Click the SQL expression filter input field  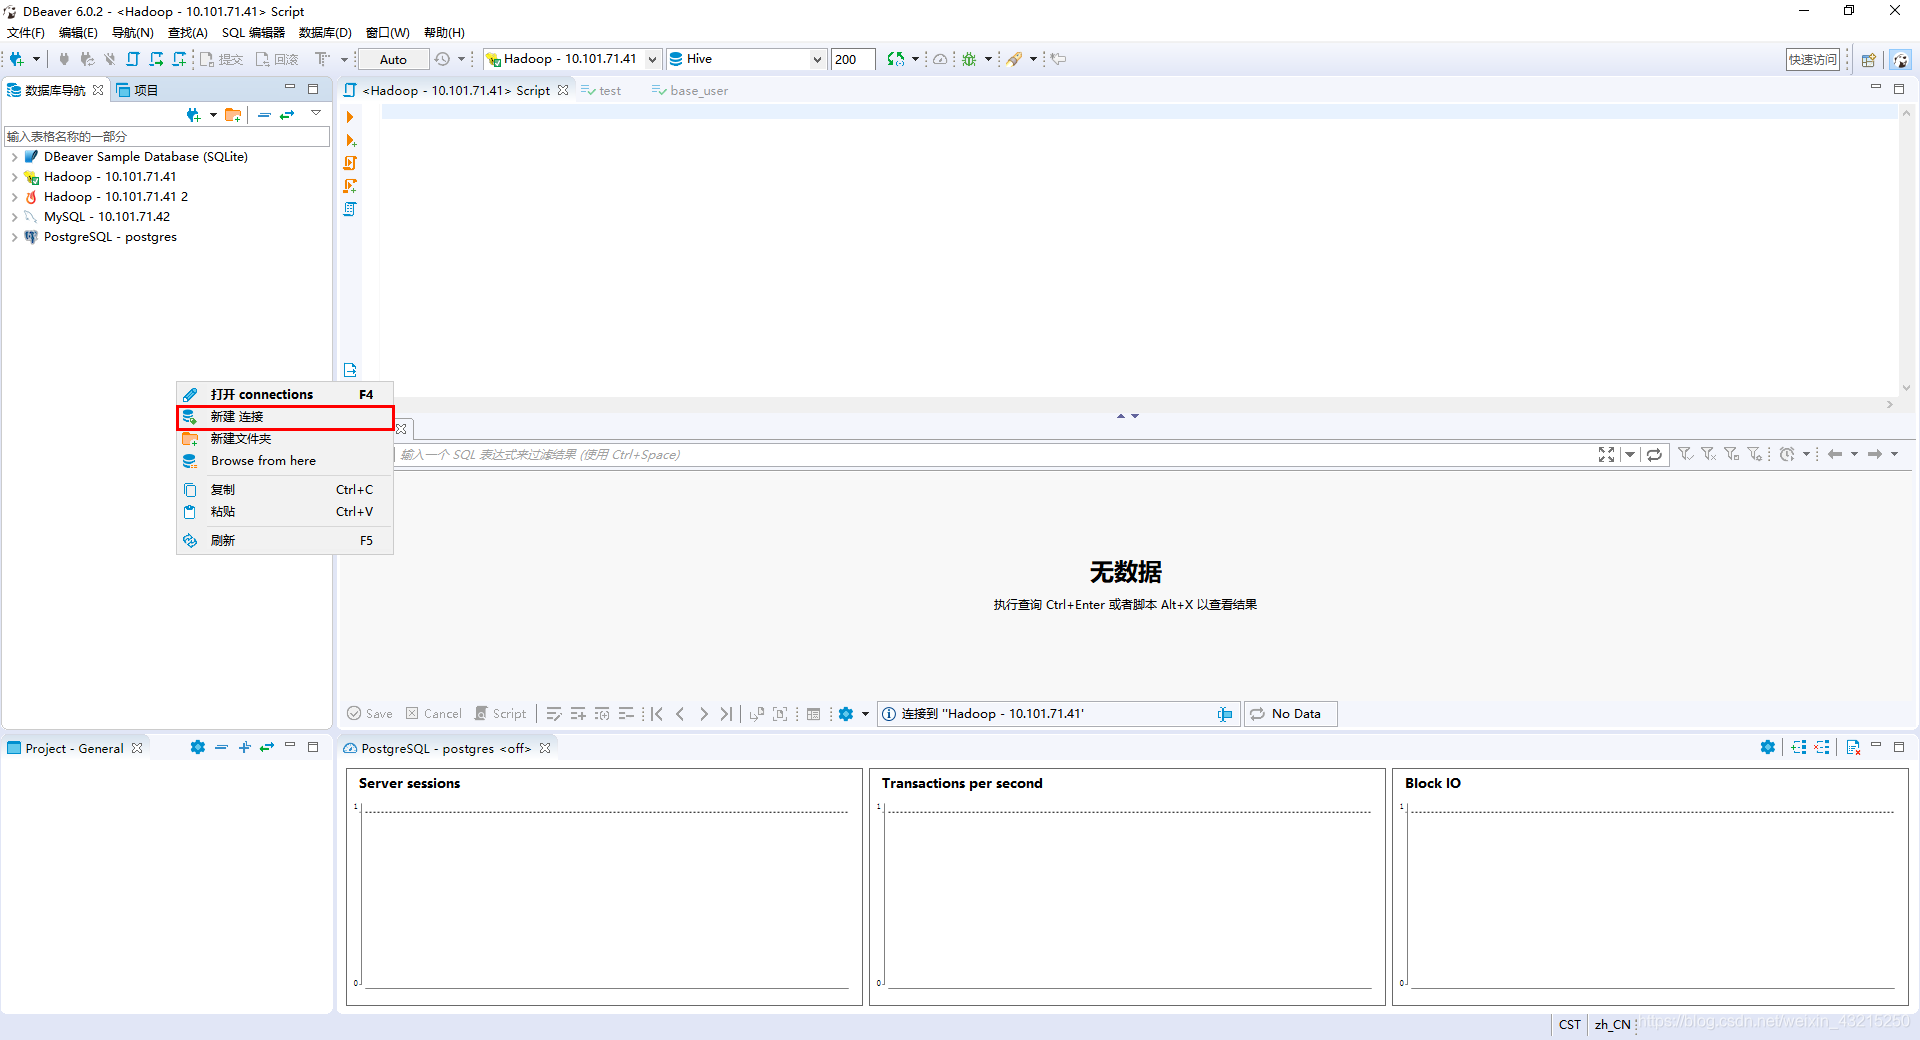[995, 454]
